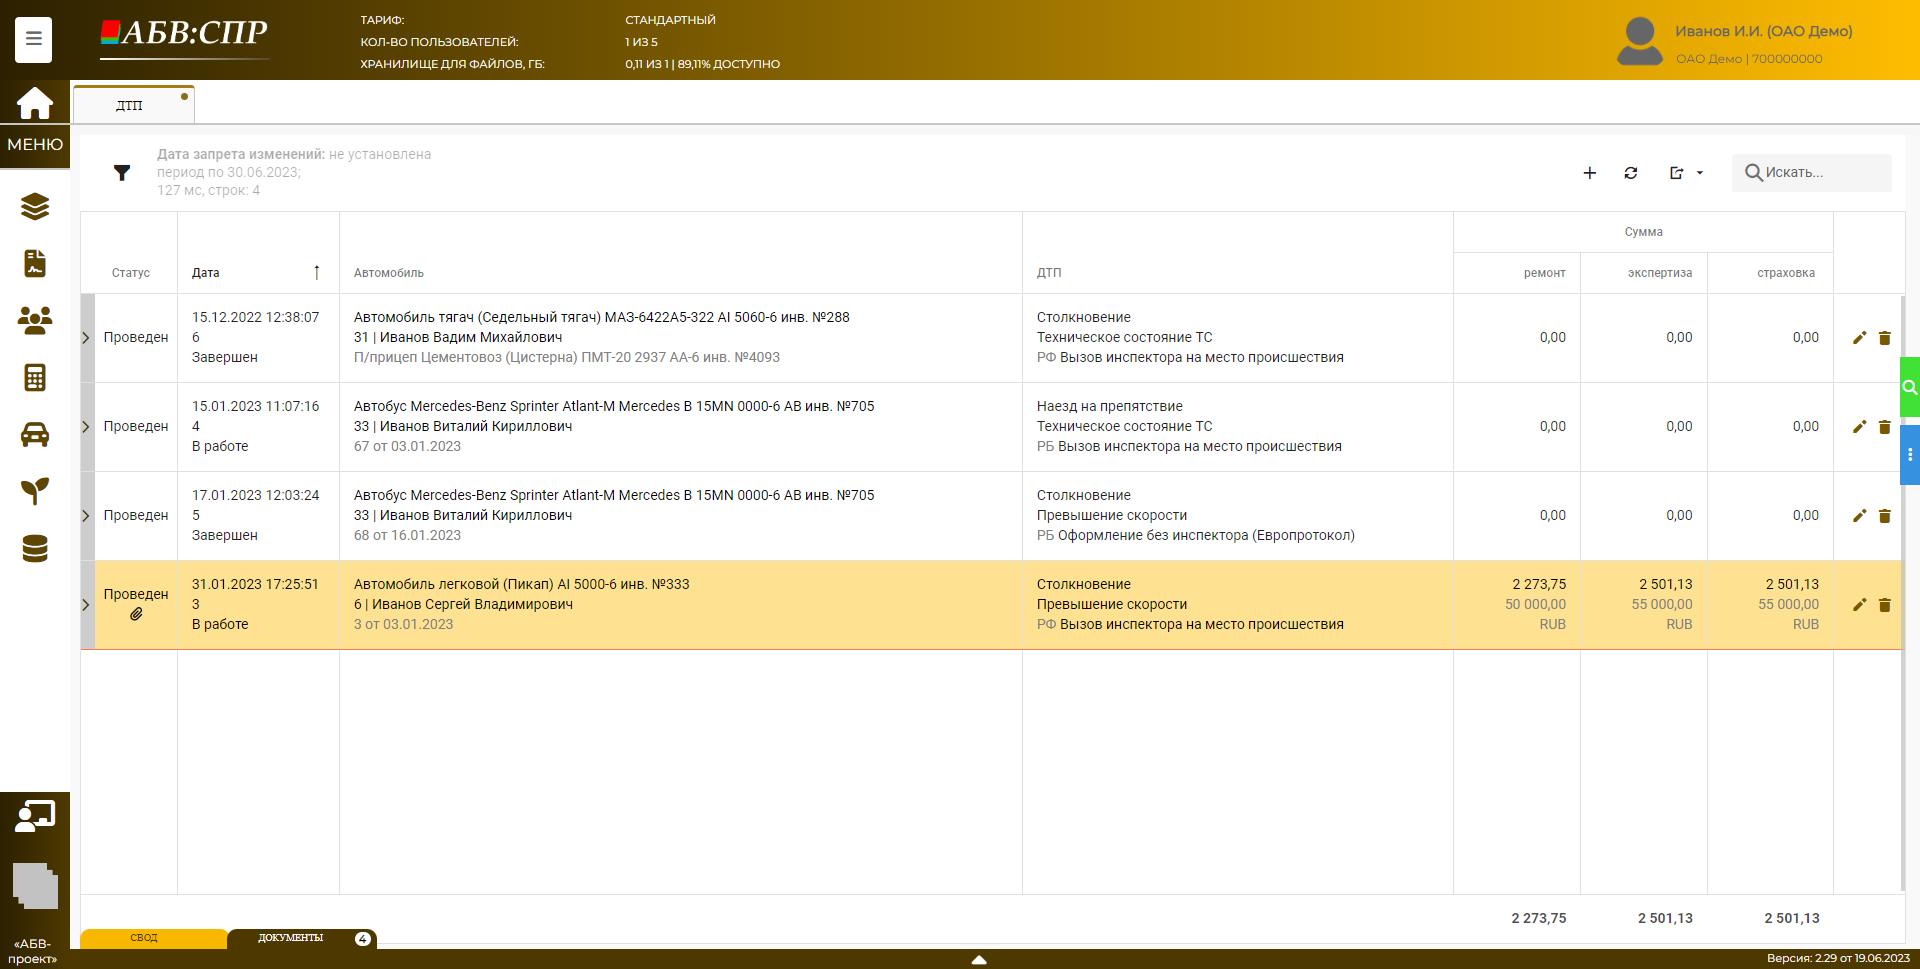The height and width of the screenshot is (969, 1920).
Task: Refresh the ДТП table with the reload icon
Action: [1630, 172]
